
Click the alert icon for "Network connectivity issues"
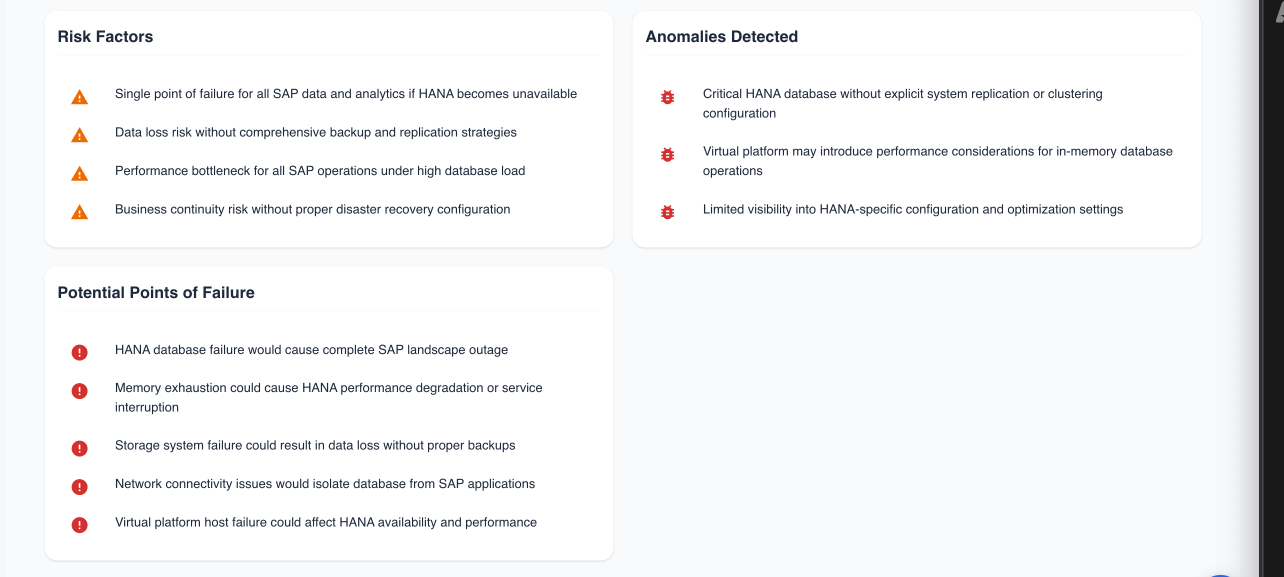[79, 486]
